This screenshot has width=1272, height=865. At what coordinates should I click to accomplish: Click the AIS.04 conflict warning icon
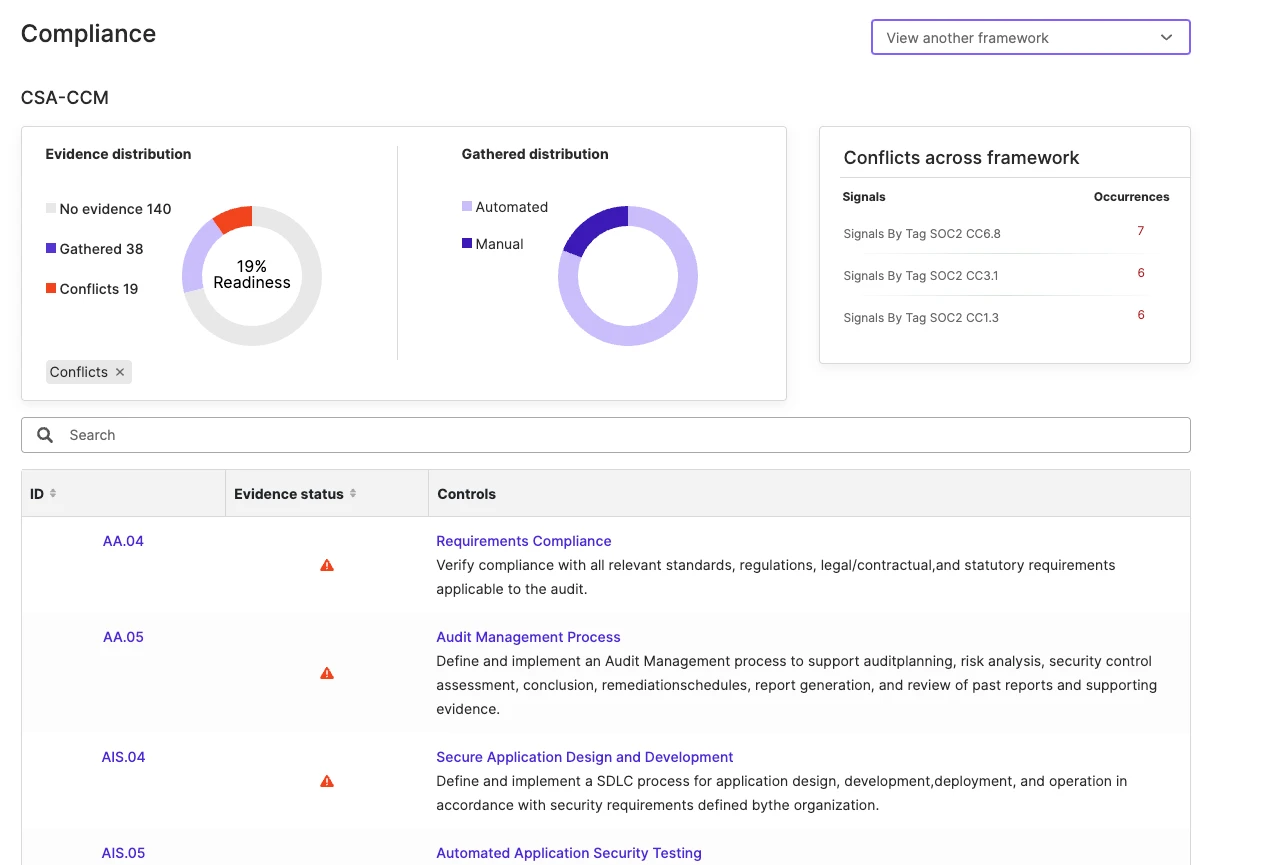tap(327, 782)
